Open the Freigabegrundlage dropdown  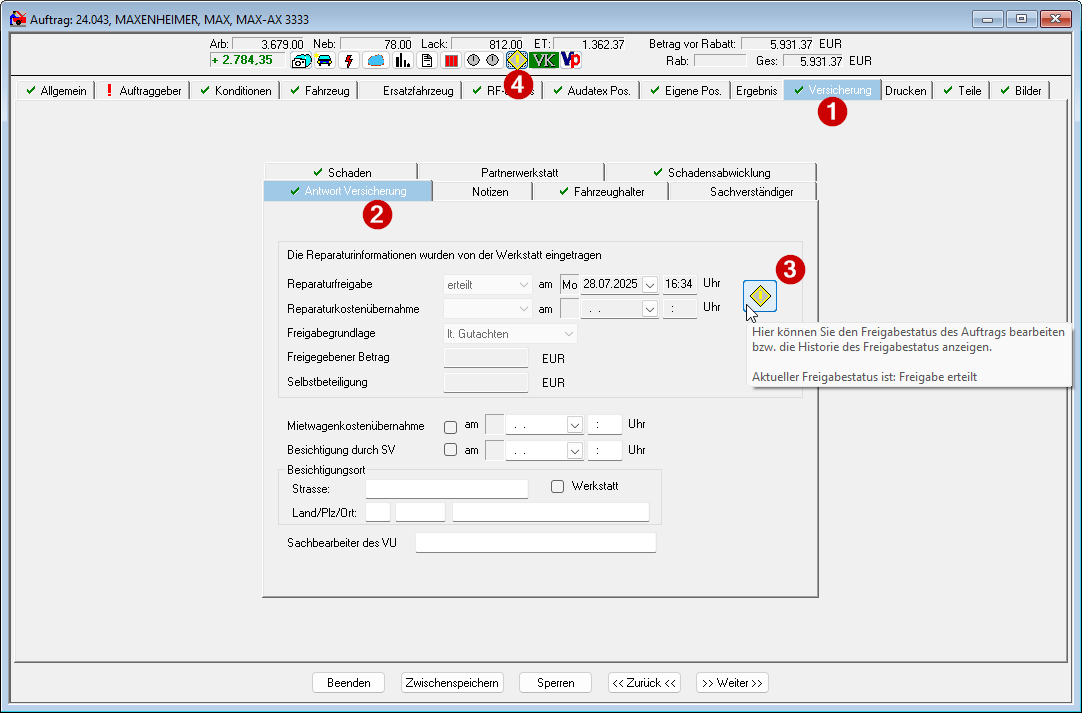(510, 333)
